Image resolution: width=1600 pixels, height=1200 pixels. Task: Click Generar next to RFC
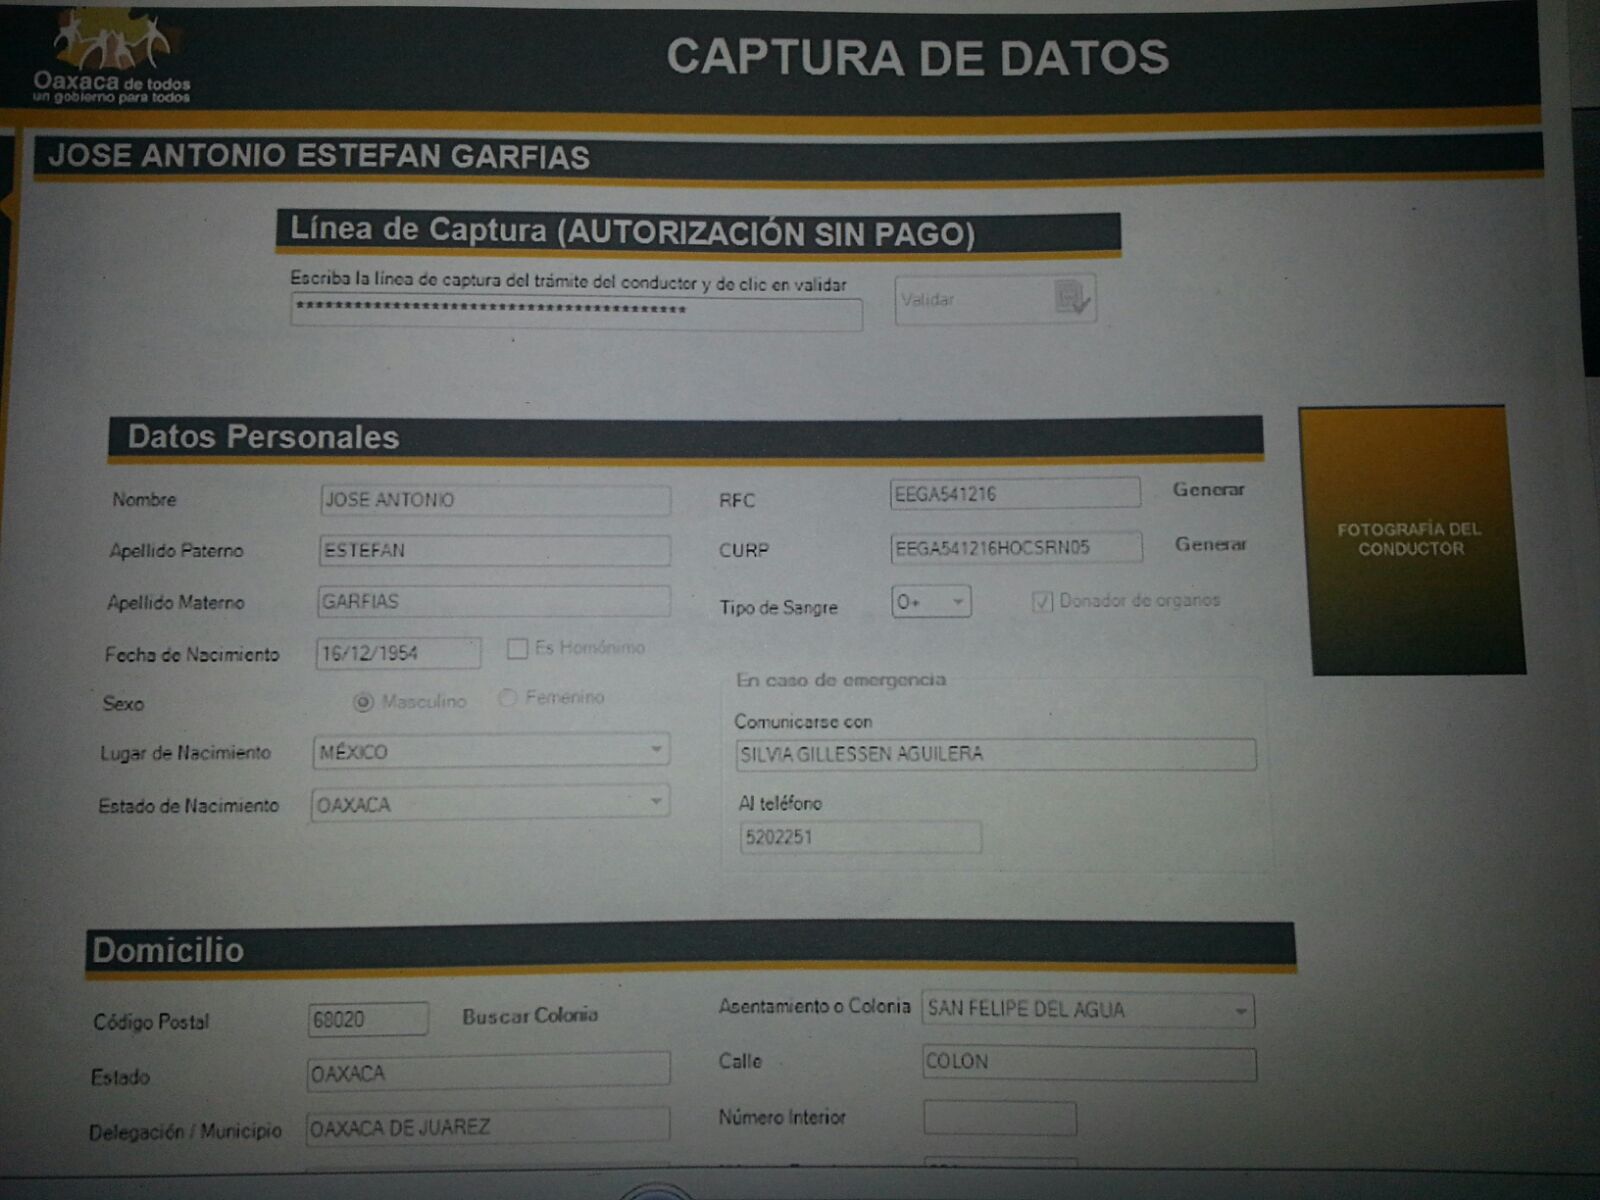coord(1208,490)
